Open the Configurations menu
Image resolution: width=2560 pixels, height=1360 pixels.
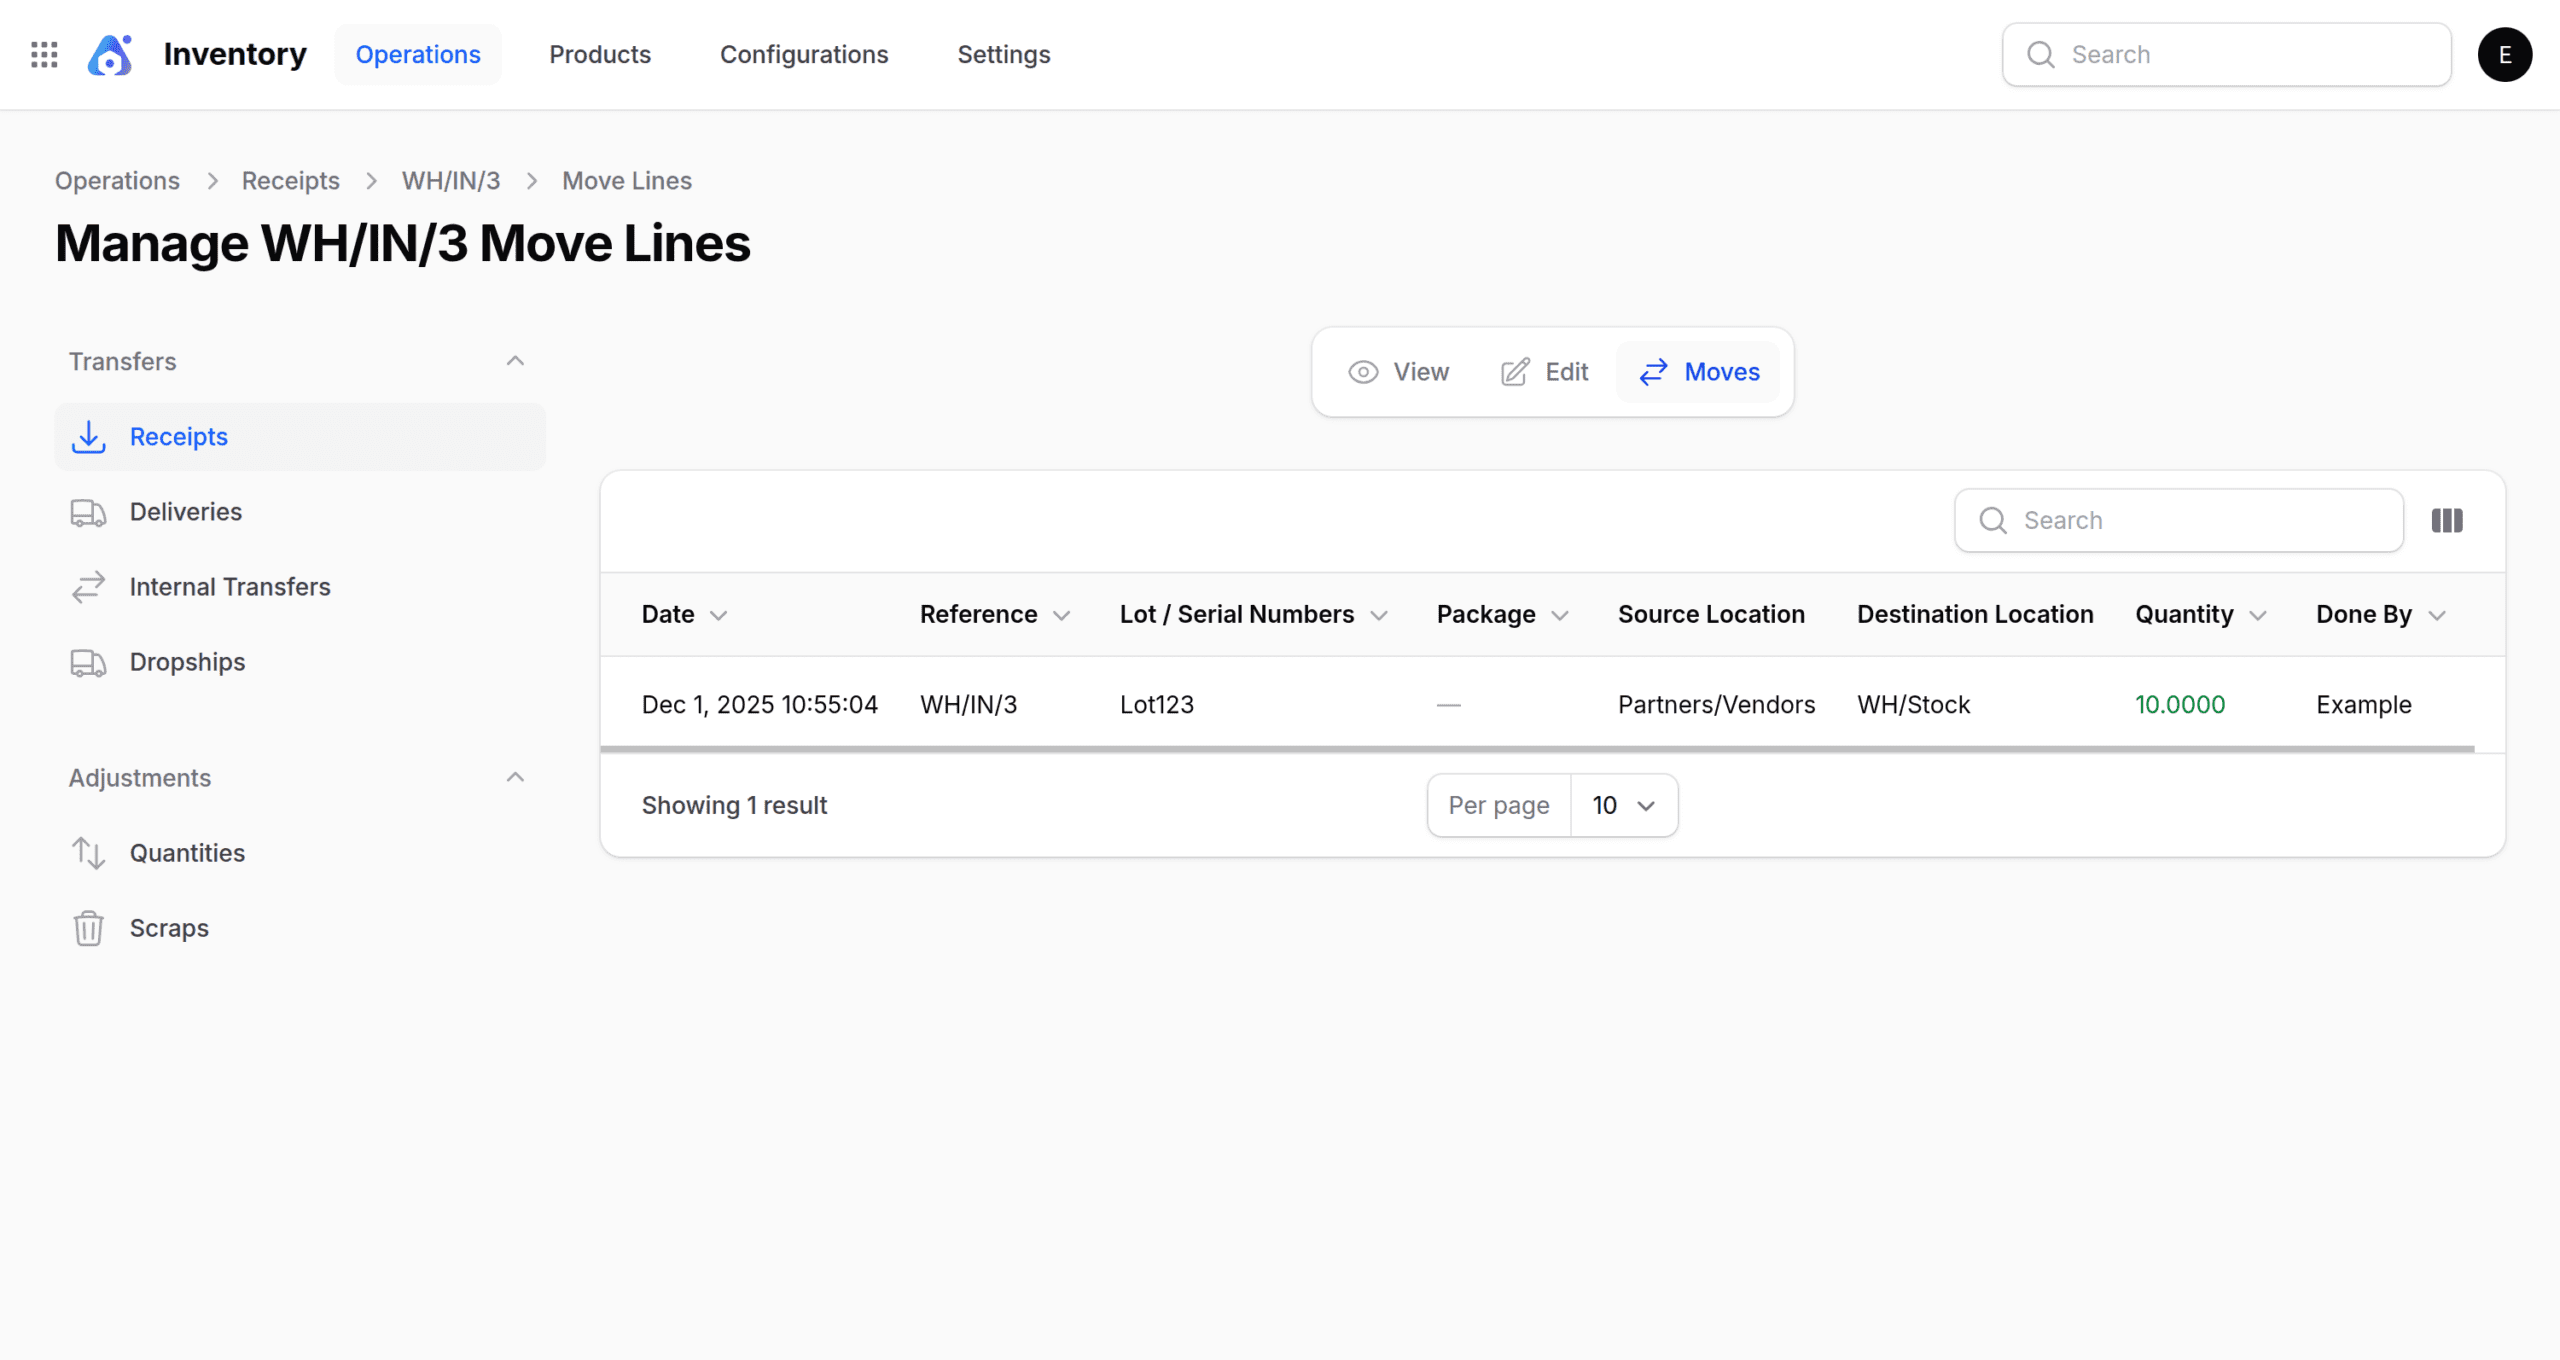pyautogui.click(x=803, y=54)
